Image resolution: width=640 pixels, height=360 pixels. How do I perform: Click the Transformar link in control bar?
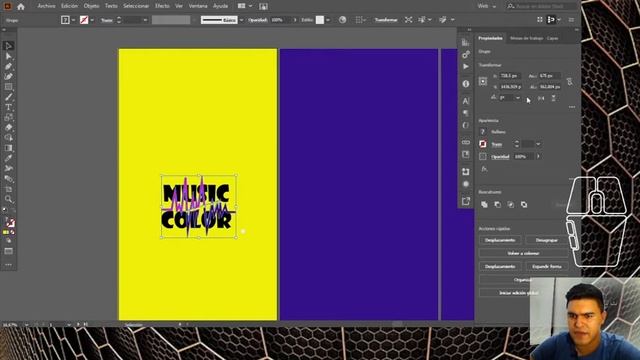386,20
